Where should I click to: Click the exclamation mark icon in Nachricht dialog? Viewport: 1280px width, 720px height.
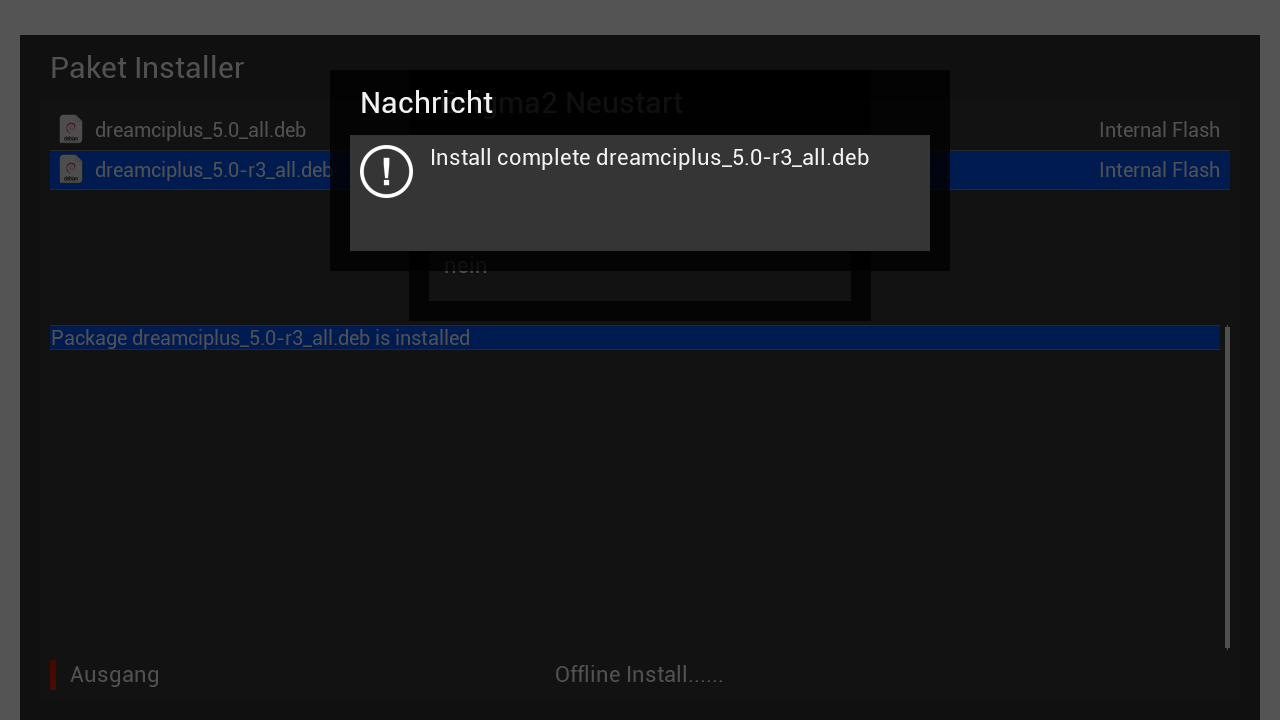pyautogui.click(x=386, y=171)
